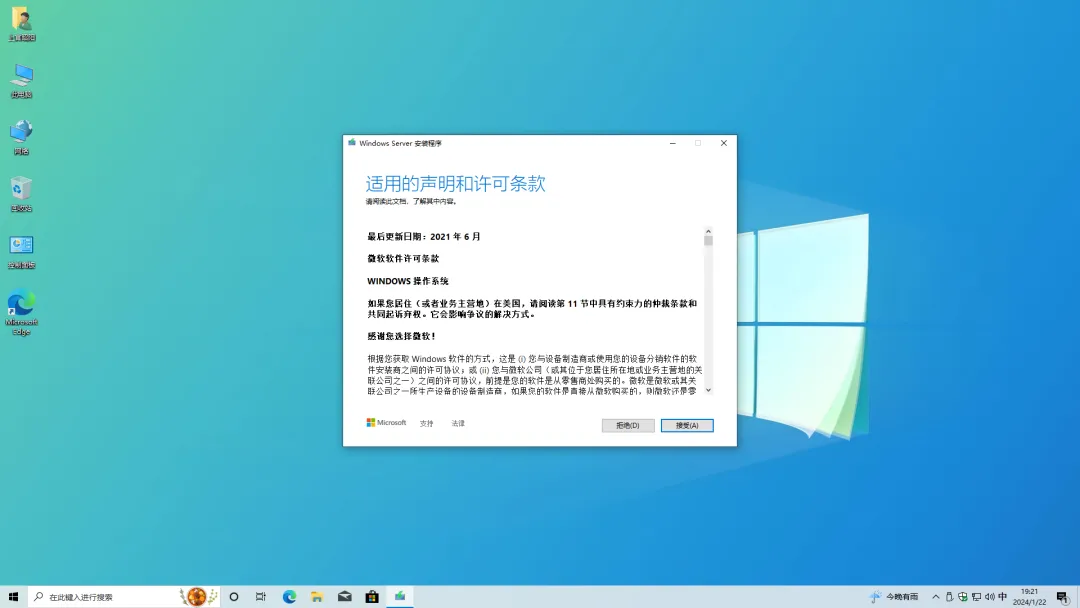The width and height of the screenshot is (1080, 608).
Task: Click the Cortana circle icon on taskbar
Action: [x=234, y=596]
